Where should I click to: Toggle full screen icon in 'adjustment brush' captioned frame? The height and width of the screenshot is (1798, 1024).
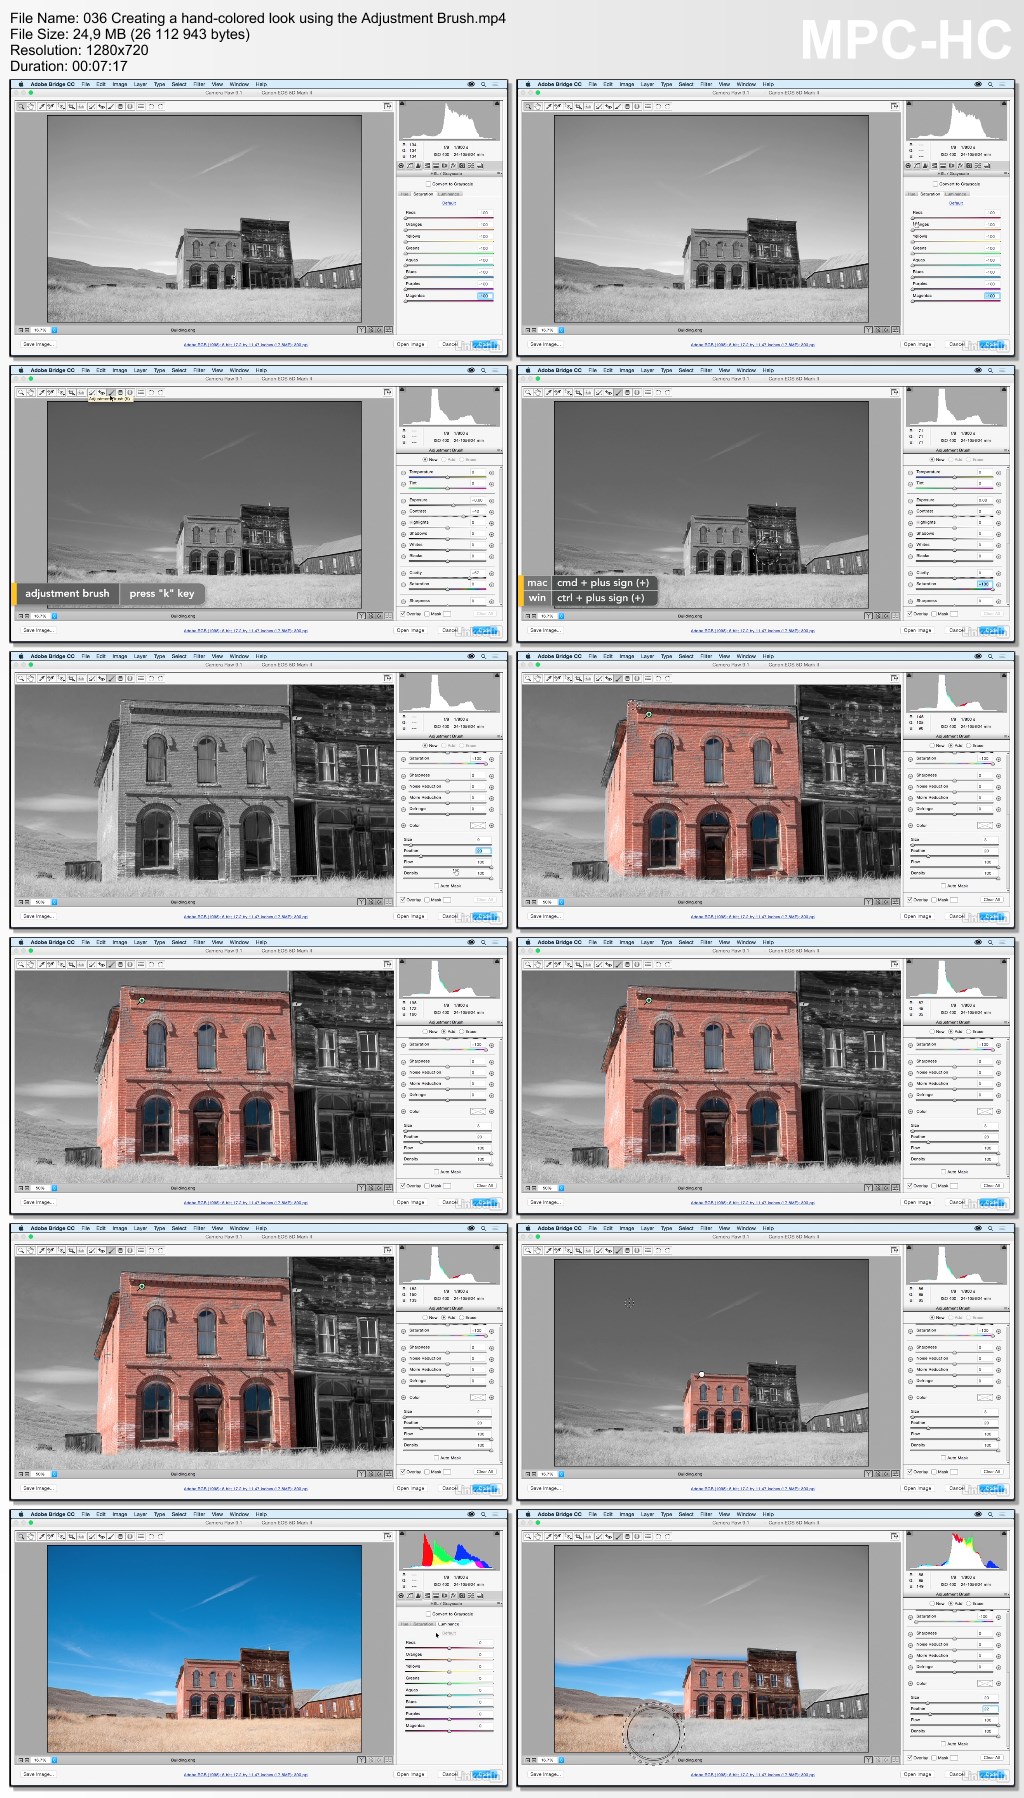point(388,392)
